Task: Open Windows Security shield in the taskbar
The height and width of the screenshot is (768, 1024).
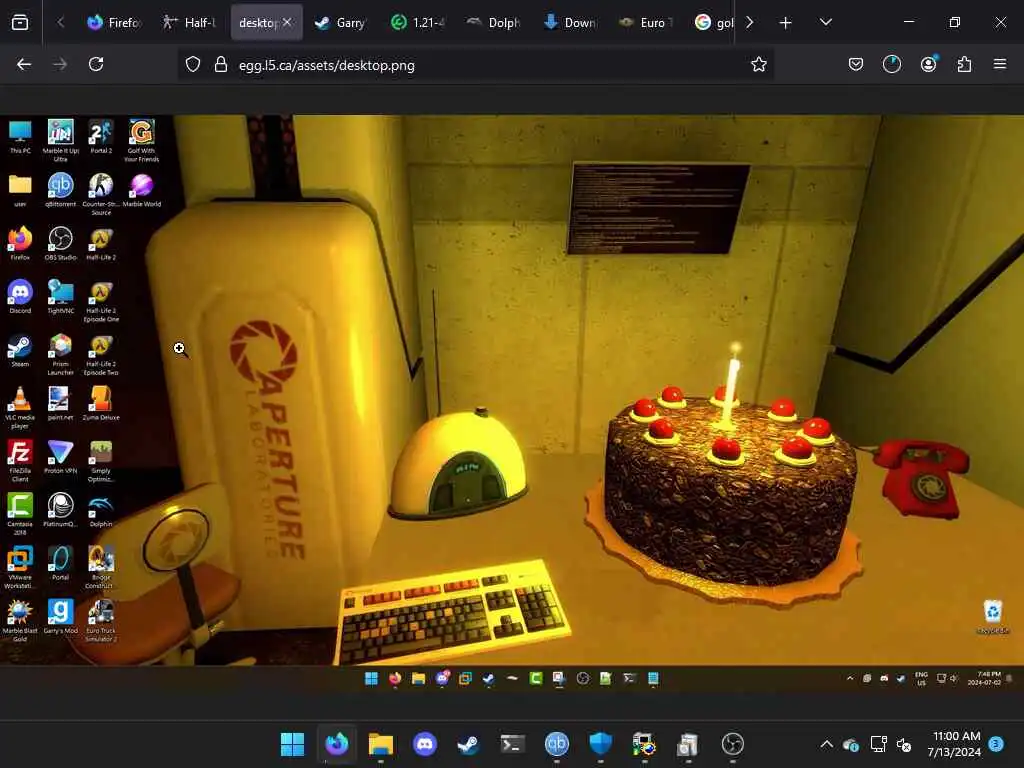Action: click(600, 744)
